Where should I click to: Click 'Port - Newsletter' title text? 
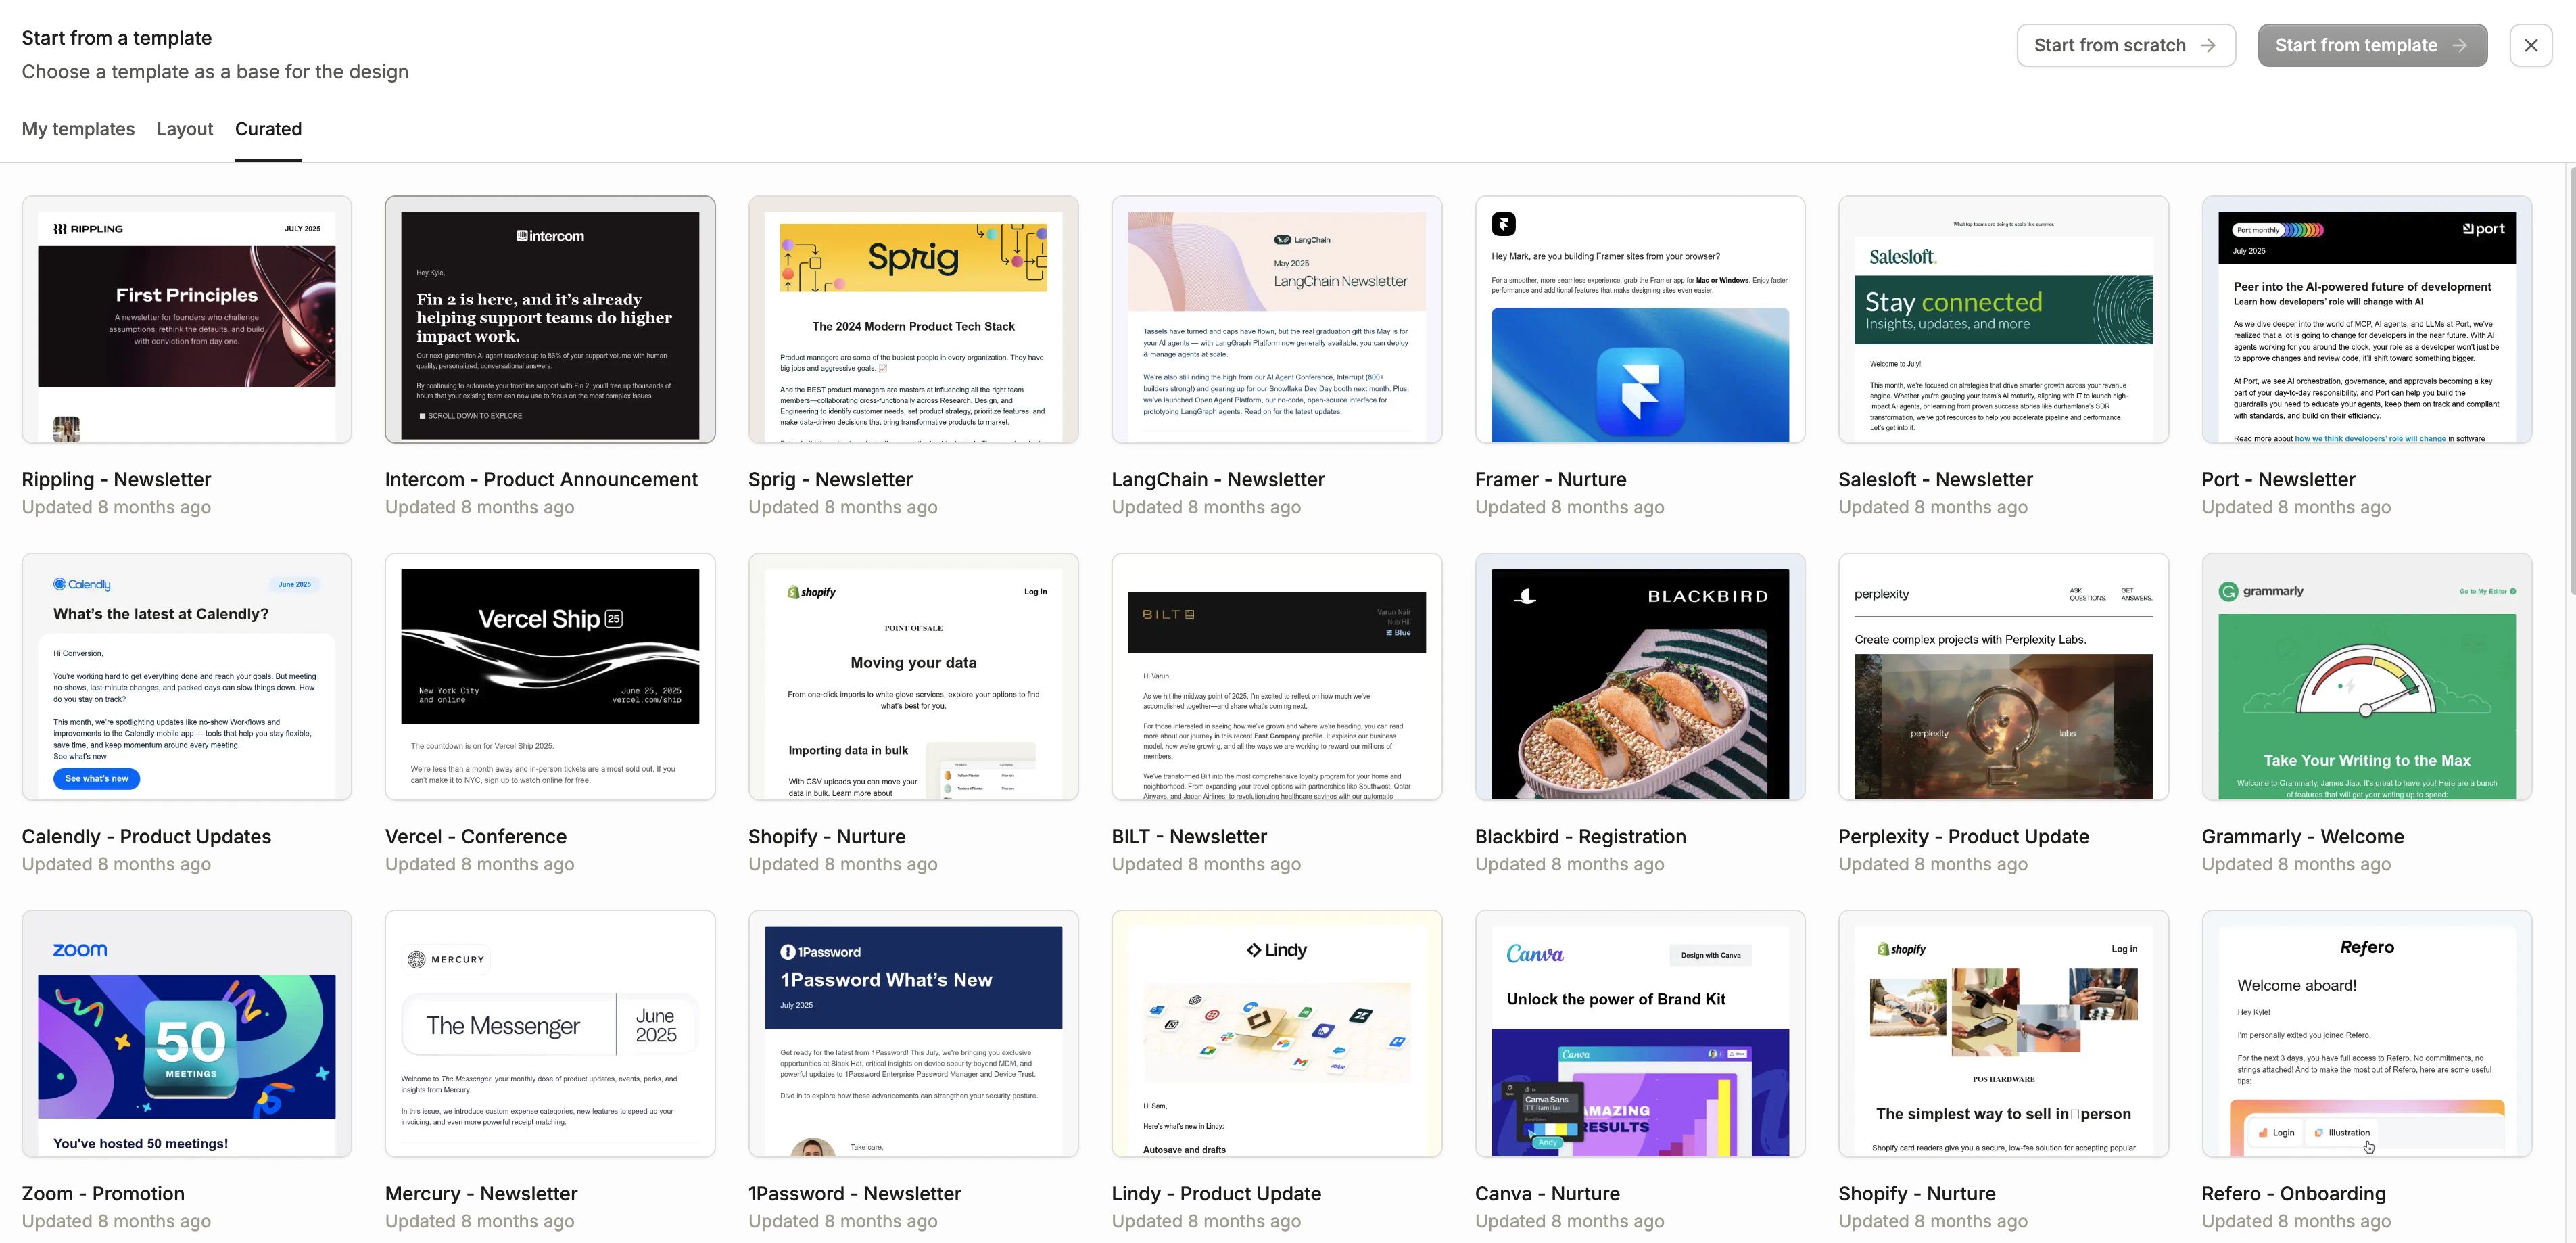[2278, 479]
